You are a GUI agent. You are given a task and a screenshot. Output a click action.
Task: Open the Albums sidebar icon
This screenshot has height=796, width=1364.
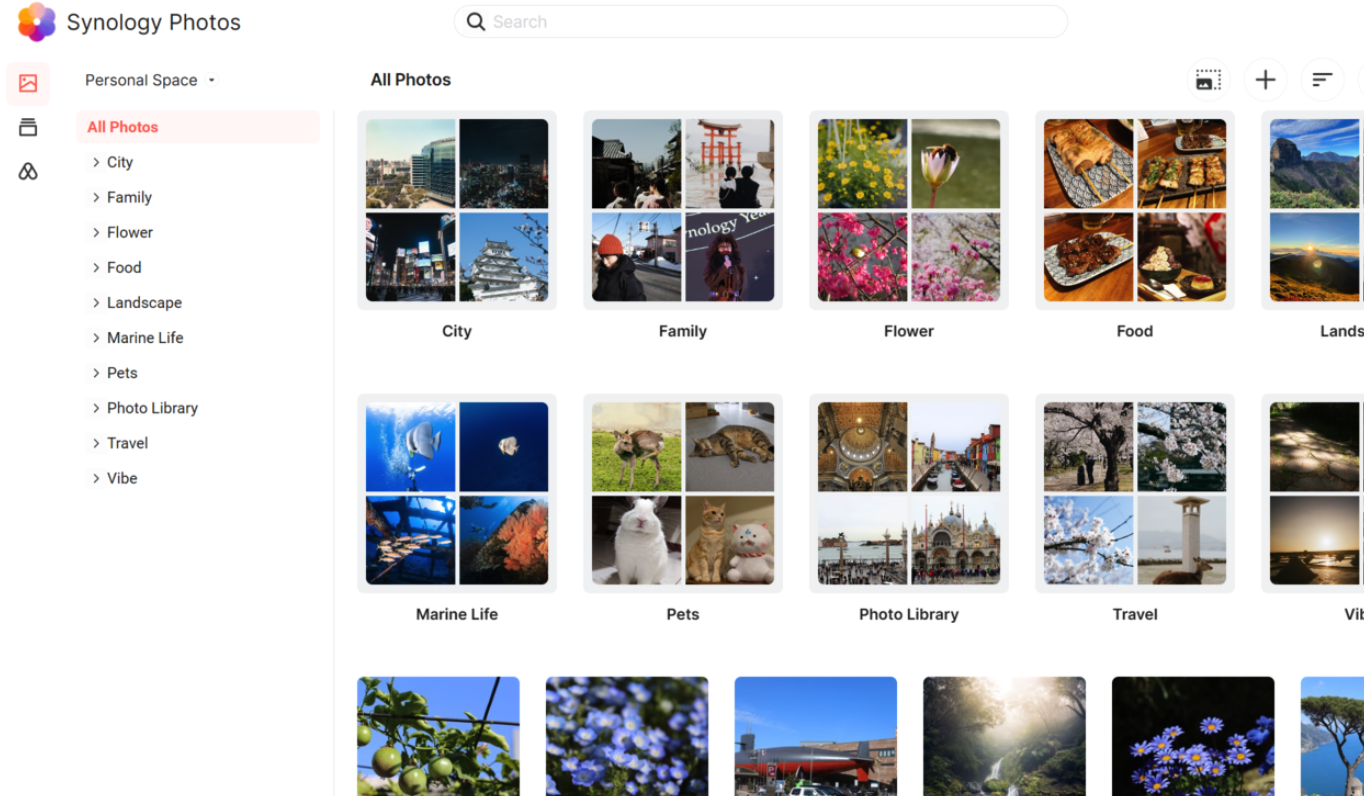[28, 127]
